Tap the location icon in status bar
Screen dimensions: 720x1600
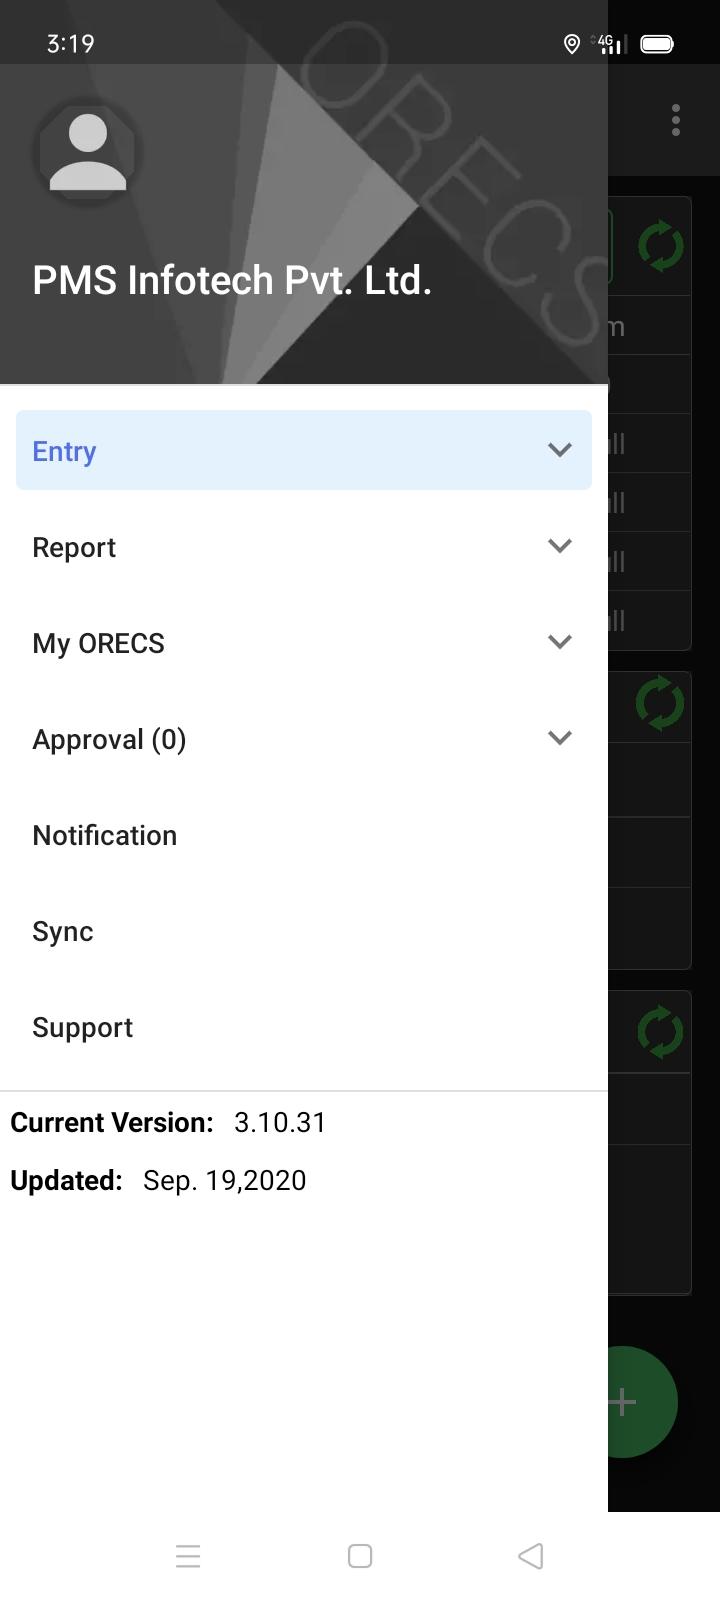(x=572, y=44)
